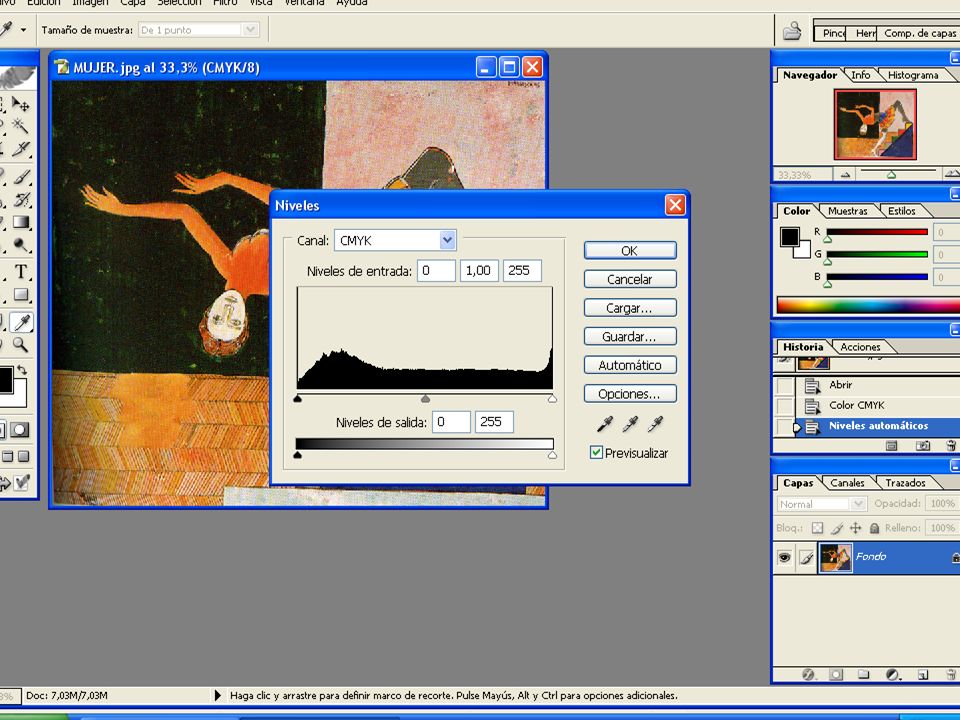Open the Trazados tab
This screenshot has width=960, height=720.
pos(905,482)
